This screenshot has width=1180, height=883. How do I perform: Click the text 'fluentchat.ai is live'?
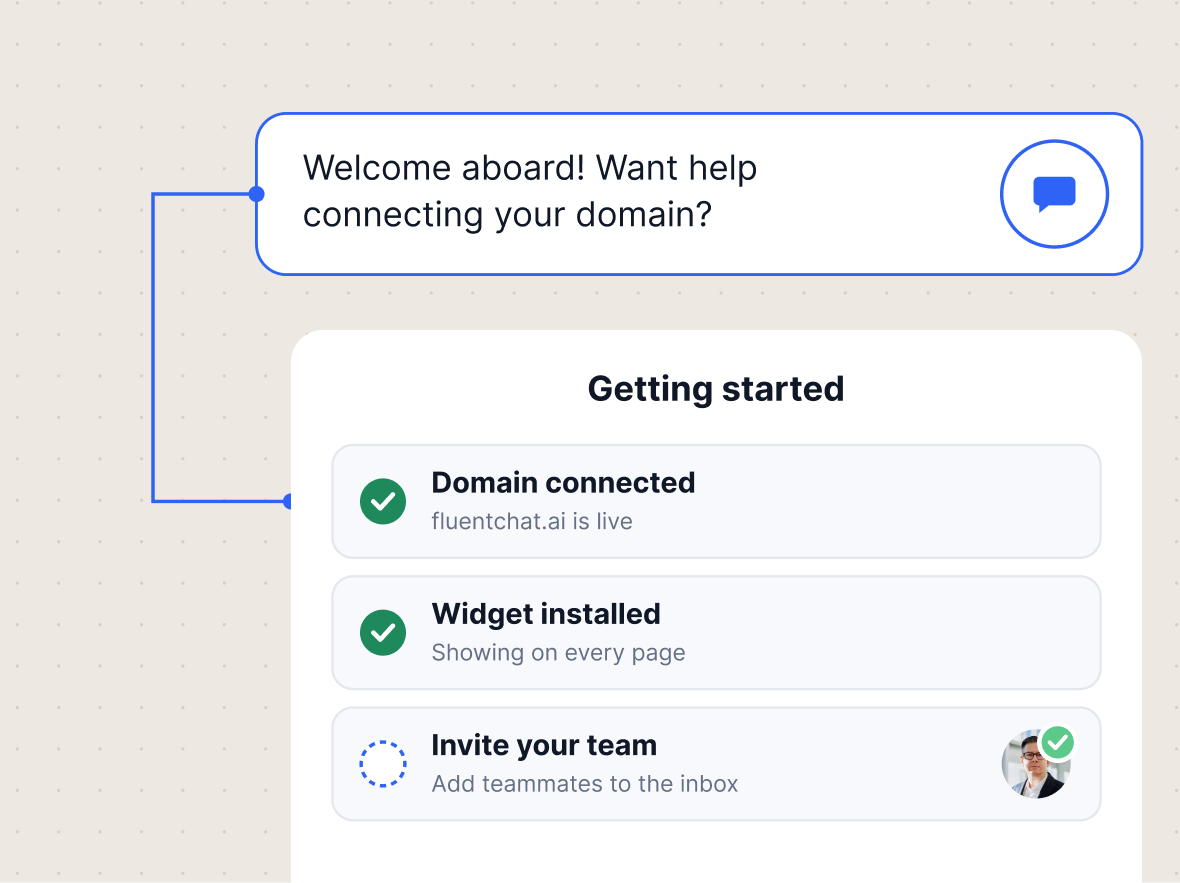coord(532,521)
